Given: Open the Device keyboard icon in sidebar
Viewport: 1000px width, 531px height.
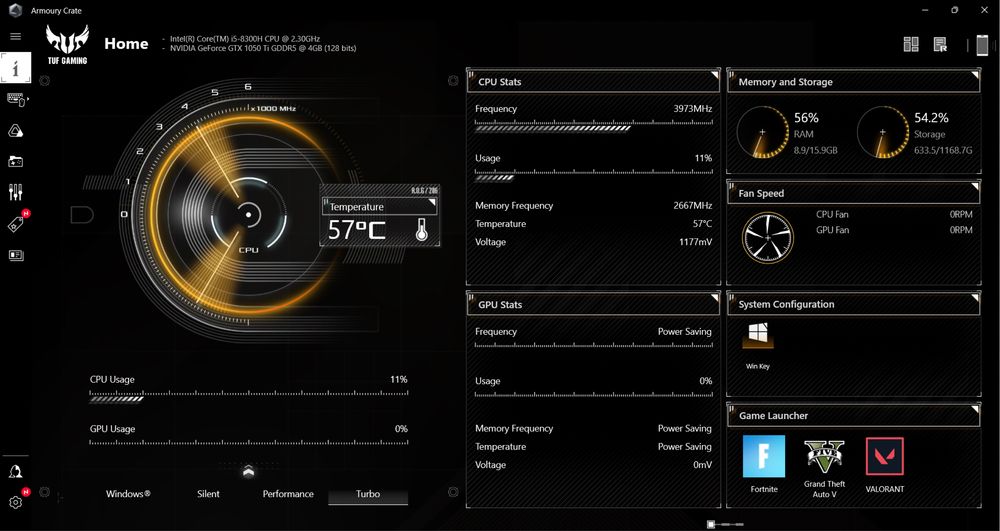Looking at the screenshot, I should [x=15, y=99].
